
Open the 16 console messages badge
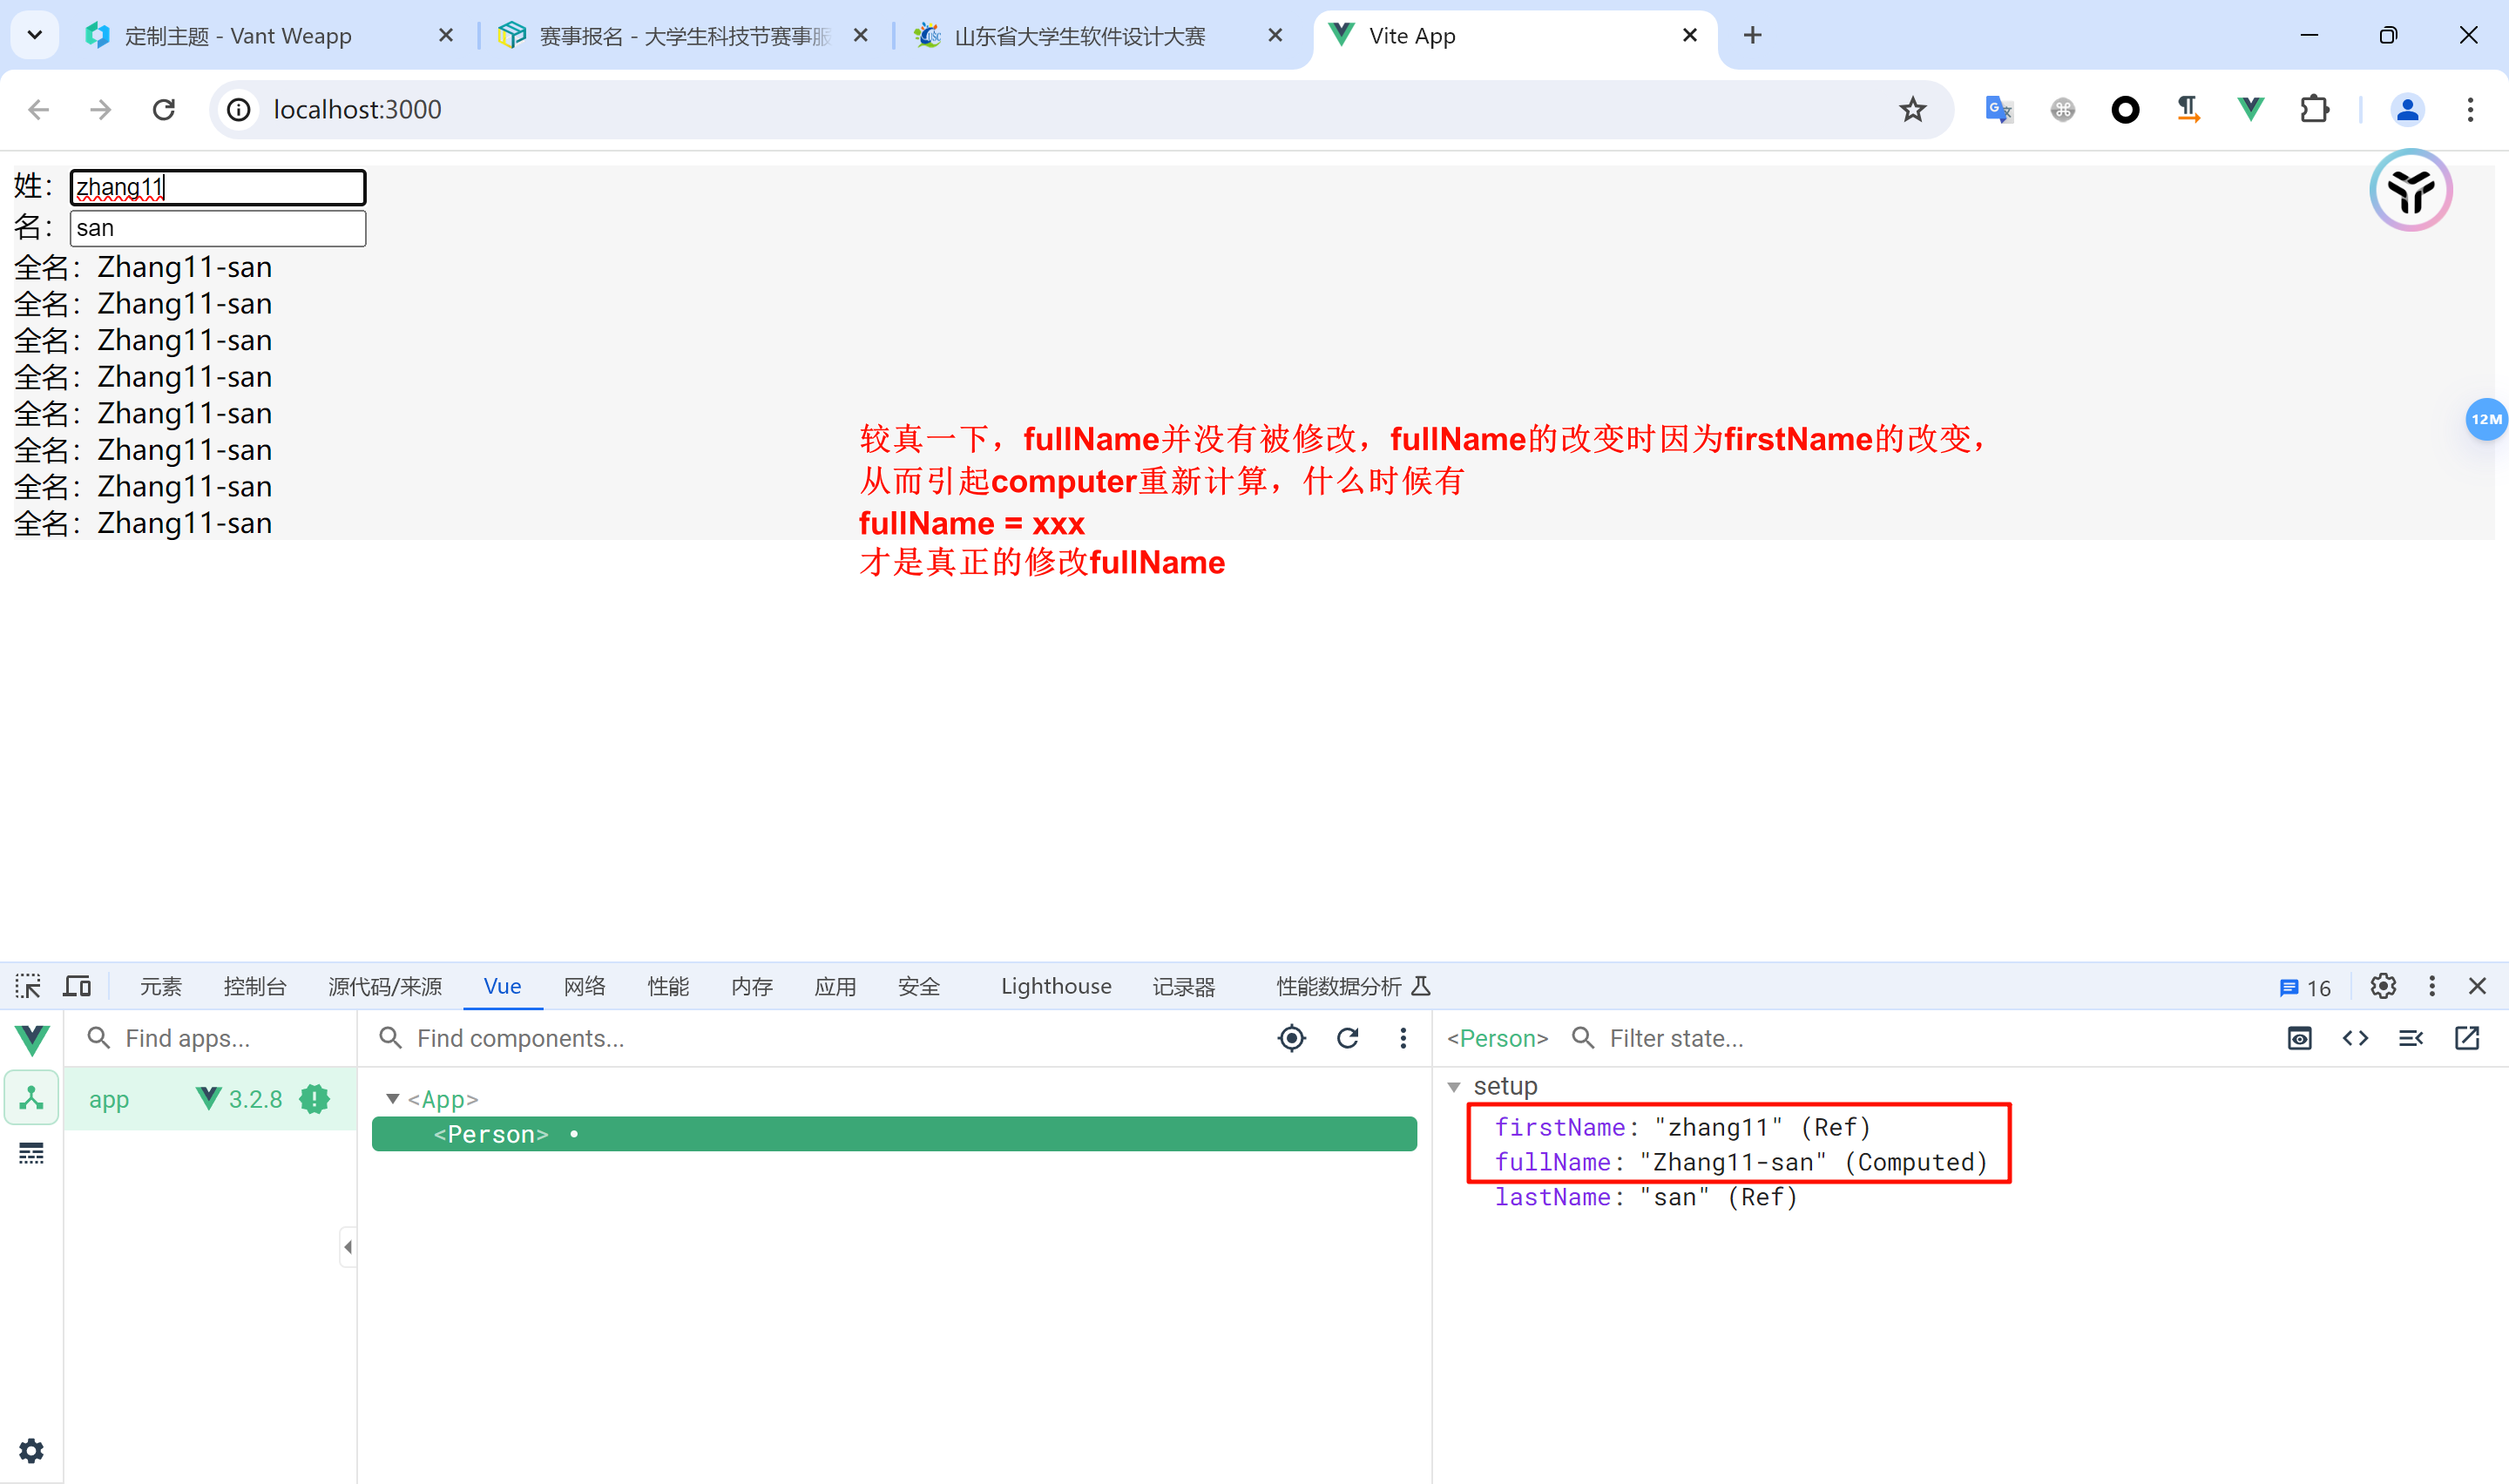2304,988
